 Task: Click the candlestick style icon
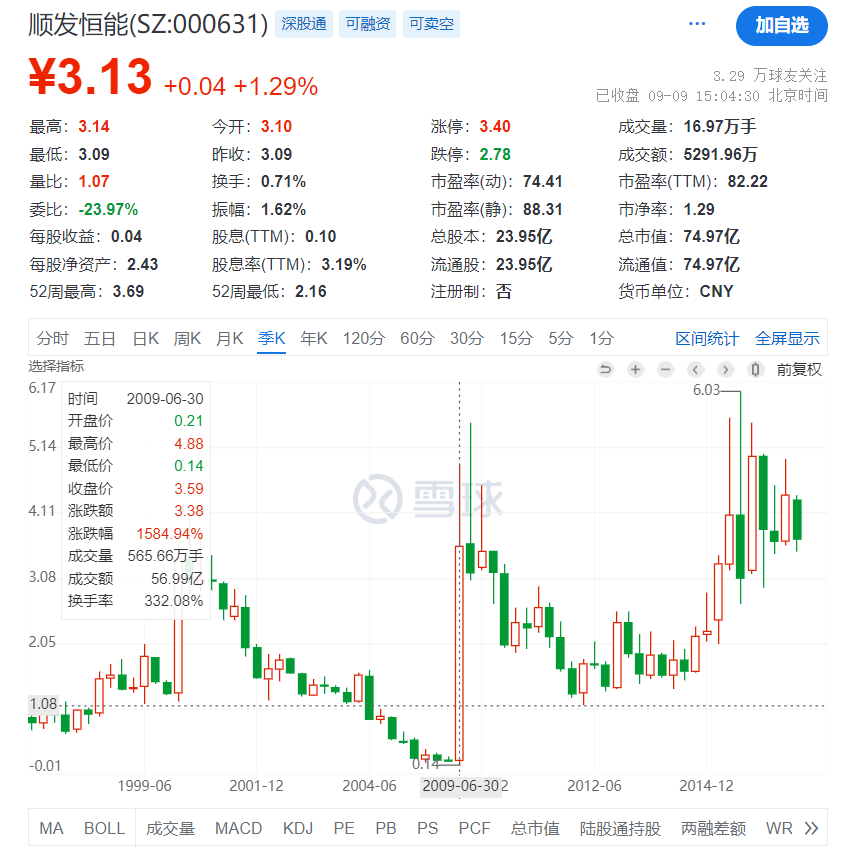(755, 370)
